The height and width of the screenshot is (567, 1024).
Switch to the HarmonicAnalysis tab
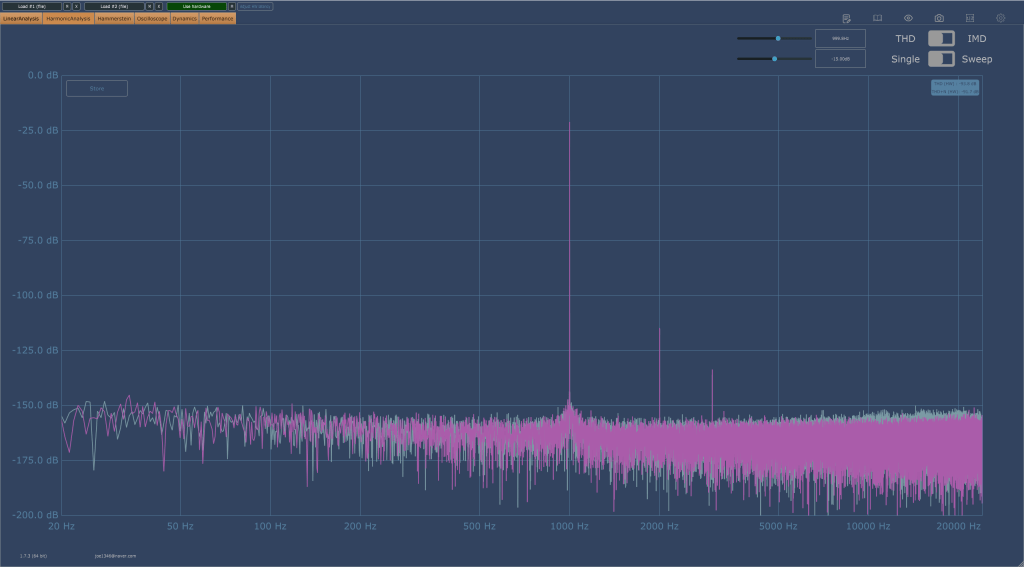point(68,18)
